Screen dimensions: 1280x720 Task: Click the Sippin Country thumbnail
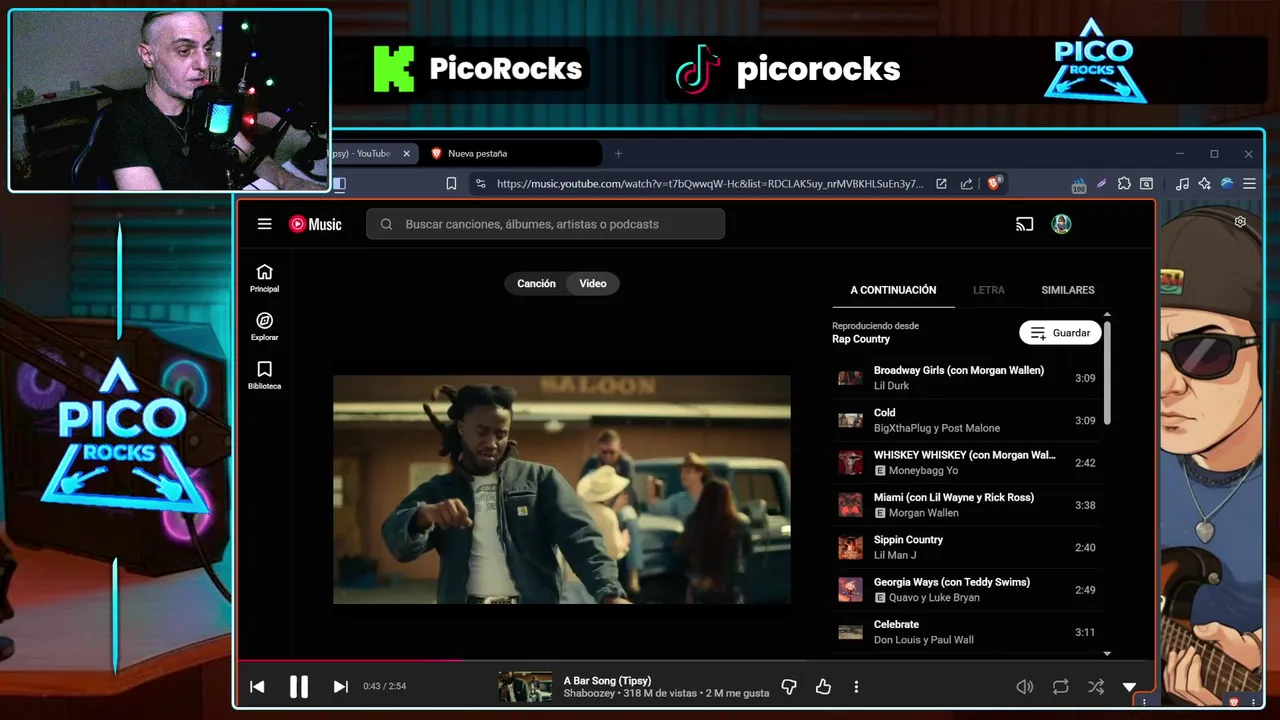click(x=850, y=547)
